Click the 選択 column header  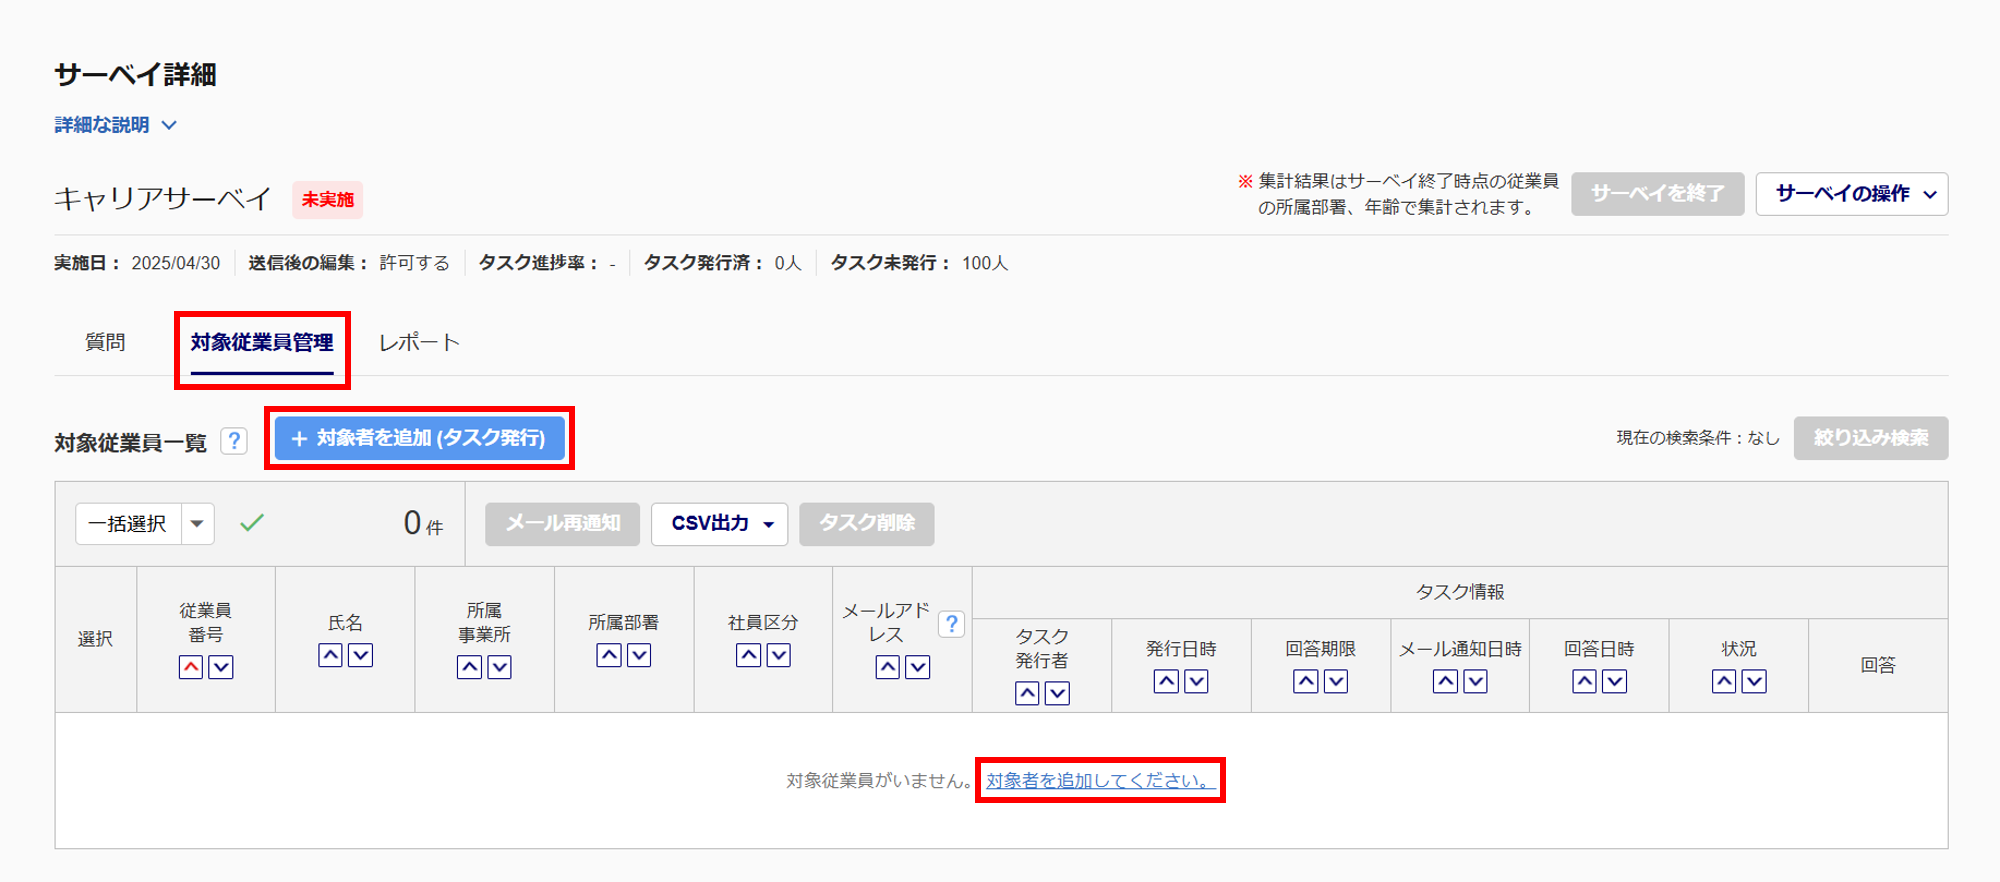point(95,639)
